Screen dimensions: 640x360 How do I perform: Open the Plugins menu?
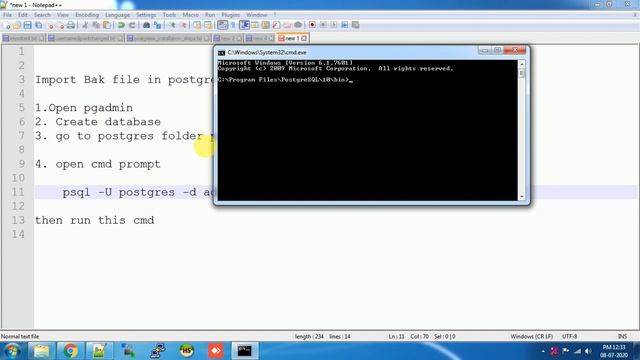pos(231,15)
